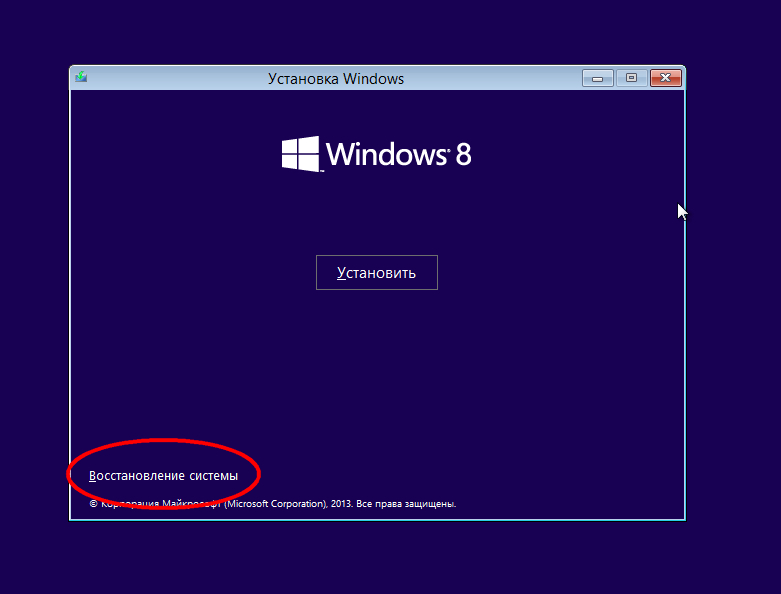Close the Установка Windows window

665,78
